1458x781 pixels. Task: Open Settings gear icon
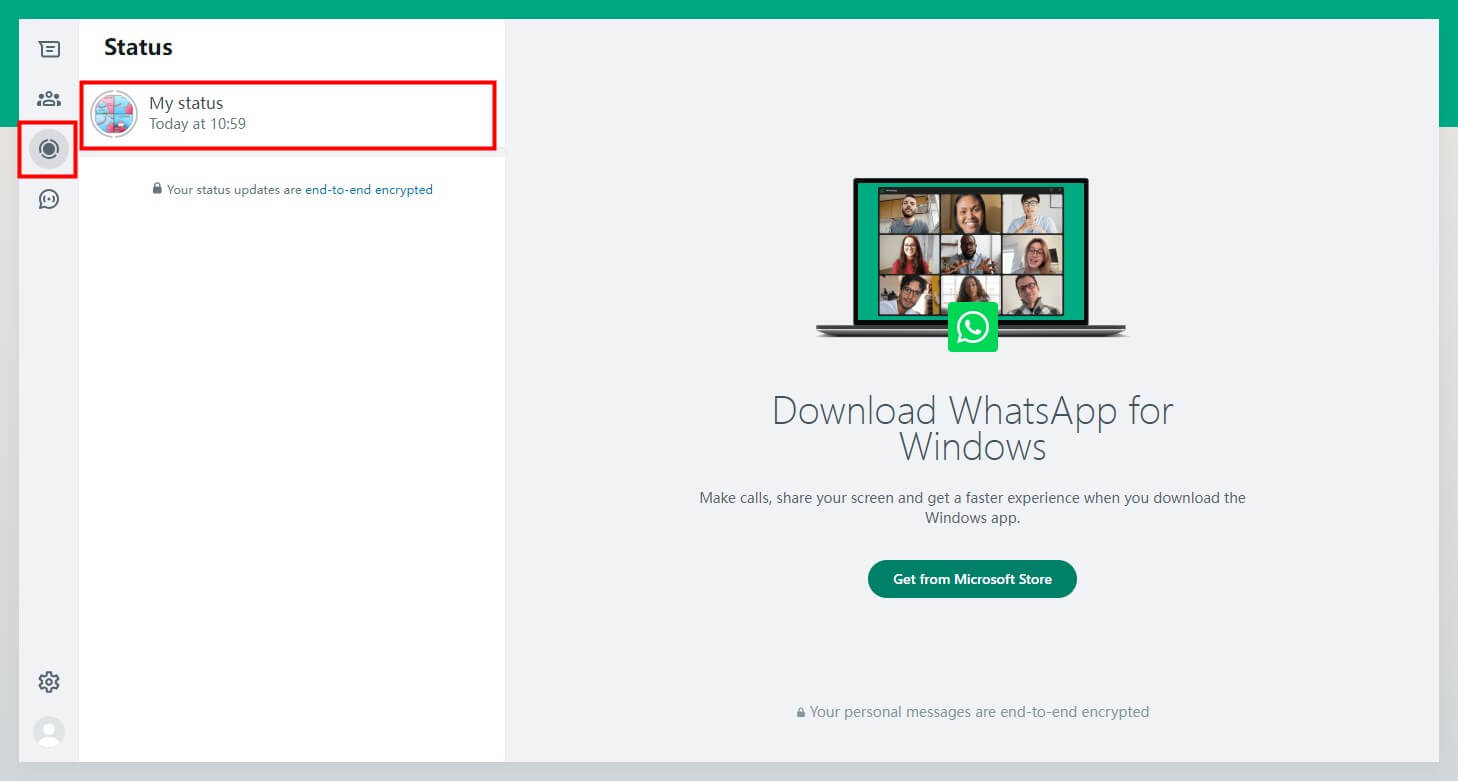click(x=49, y=682)
